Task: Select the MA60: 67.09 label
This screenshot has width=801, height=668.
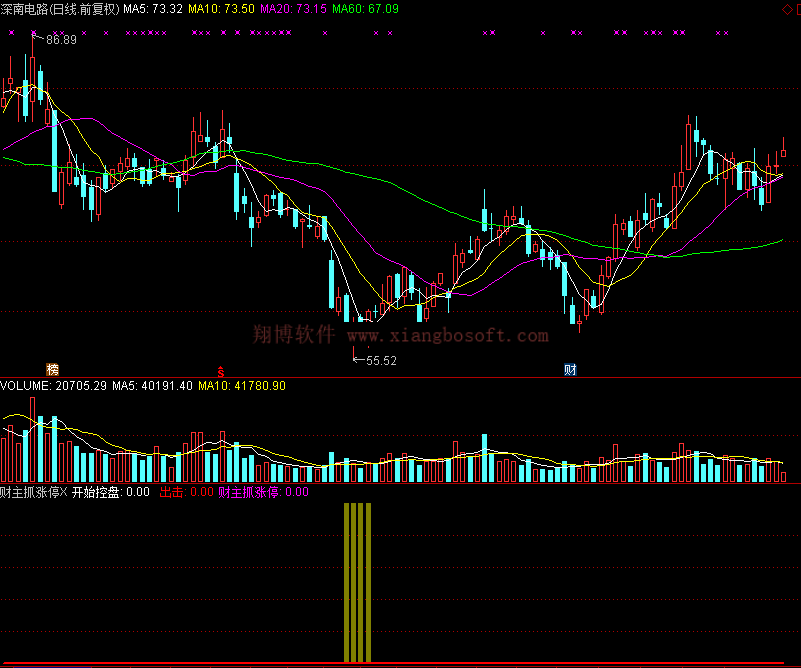Action: [365, 9]
